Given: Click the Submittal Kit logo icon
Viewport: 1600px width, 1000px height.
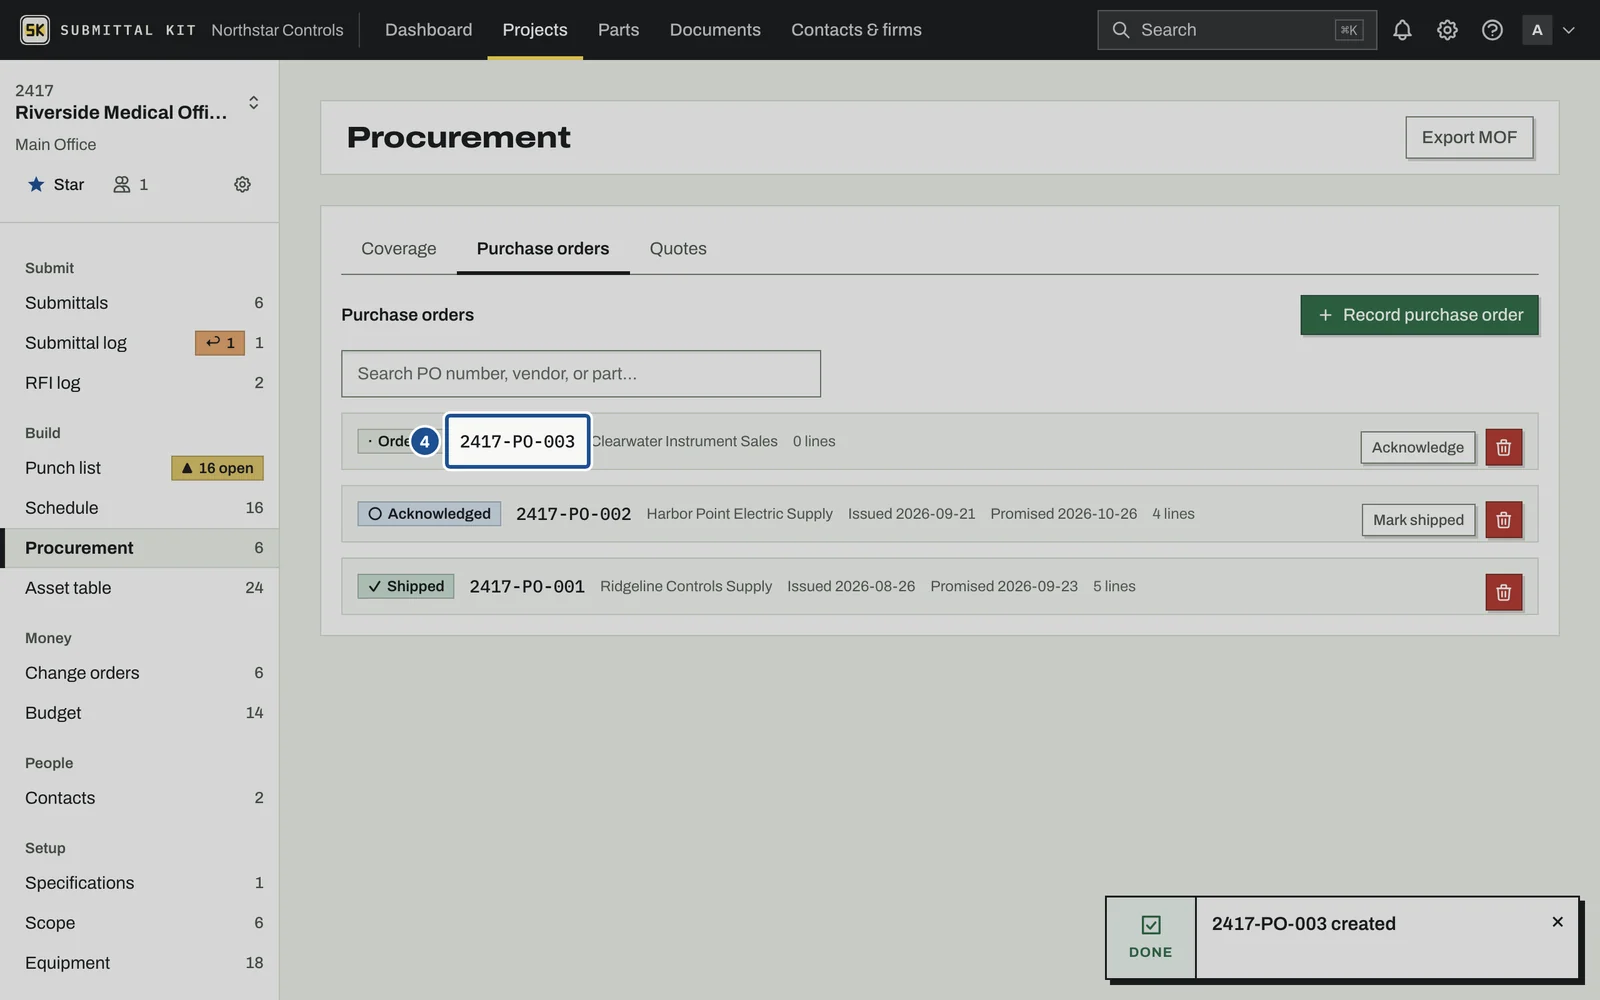Looking at the screenshot, I should pos(35,30).
